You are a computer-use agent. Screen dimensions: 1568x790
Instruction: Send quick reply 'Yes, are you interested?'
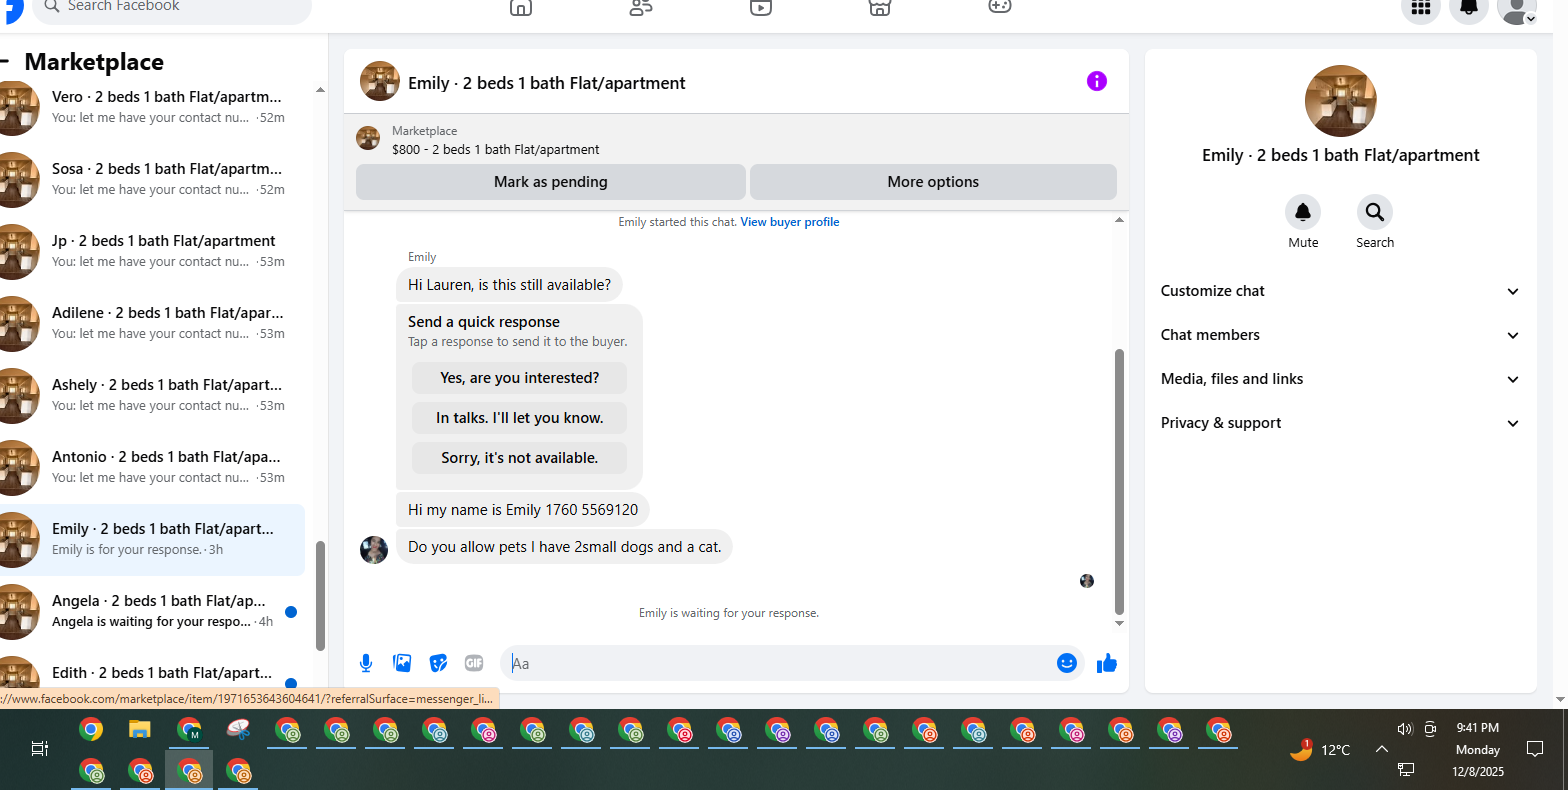click(520, 378)
